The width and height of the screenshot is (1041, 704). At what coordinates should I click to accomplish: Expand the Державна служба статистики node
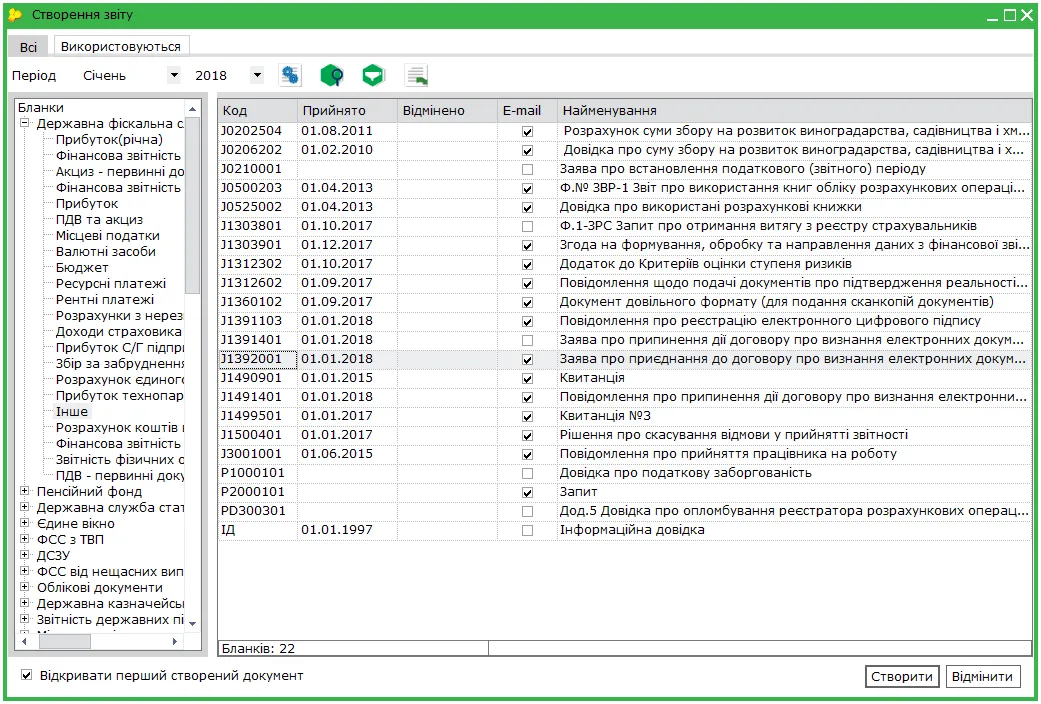pos(25,507)
